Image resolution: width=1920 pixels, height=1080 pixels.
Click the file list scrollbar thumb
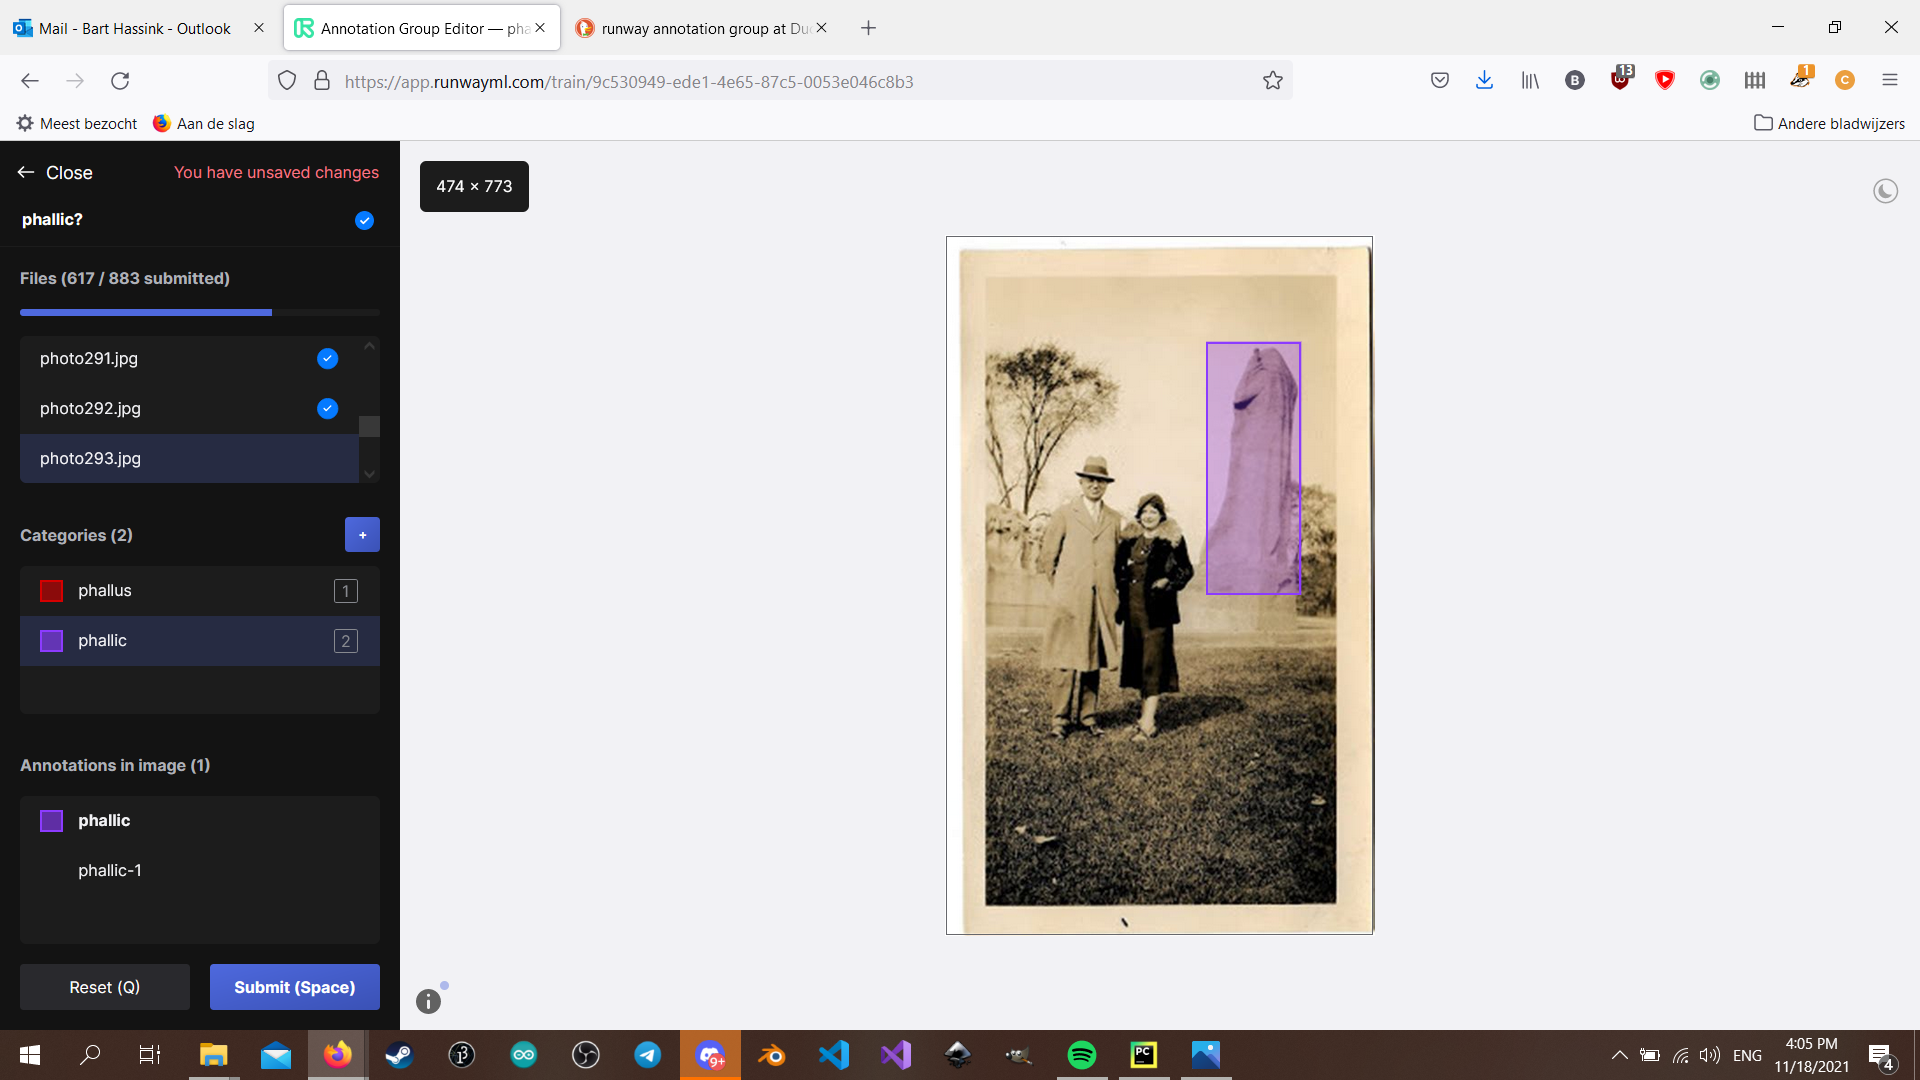pyautogui.click(x=369, y=426)
